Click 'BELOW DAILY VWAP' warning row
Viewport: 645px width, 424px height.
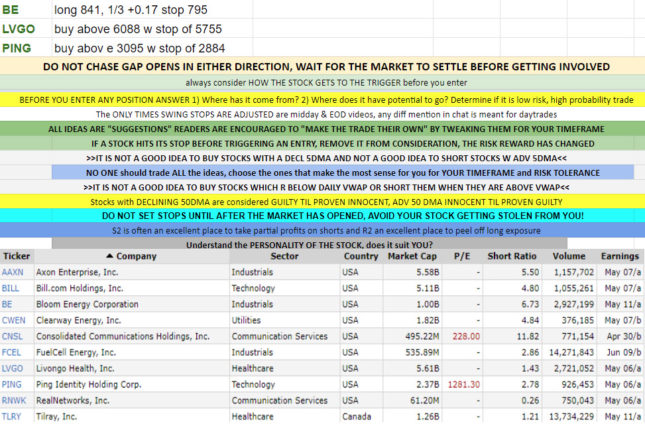322,187
